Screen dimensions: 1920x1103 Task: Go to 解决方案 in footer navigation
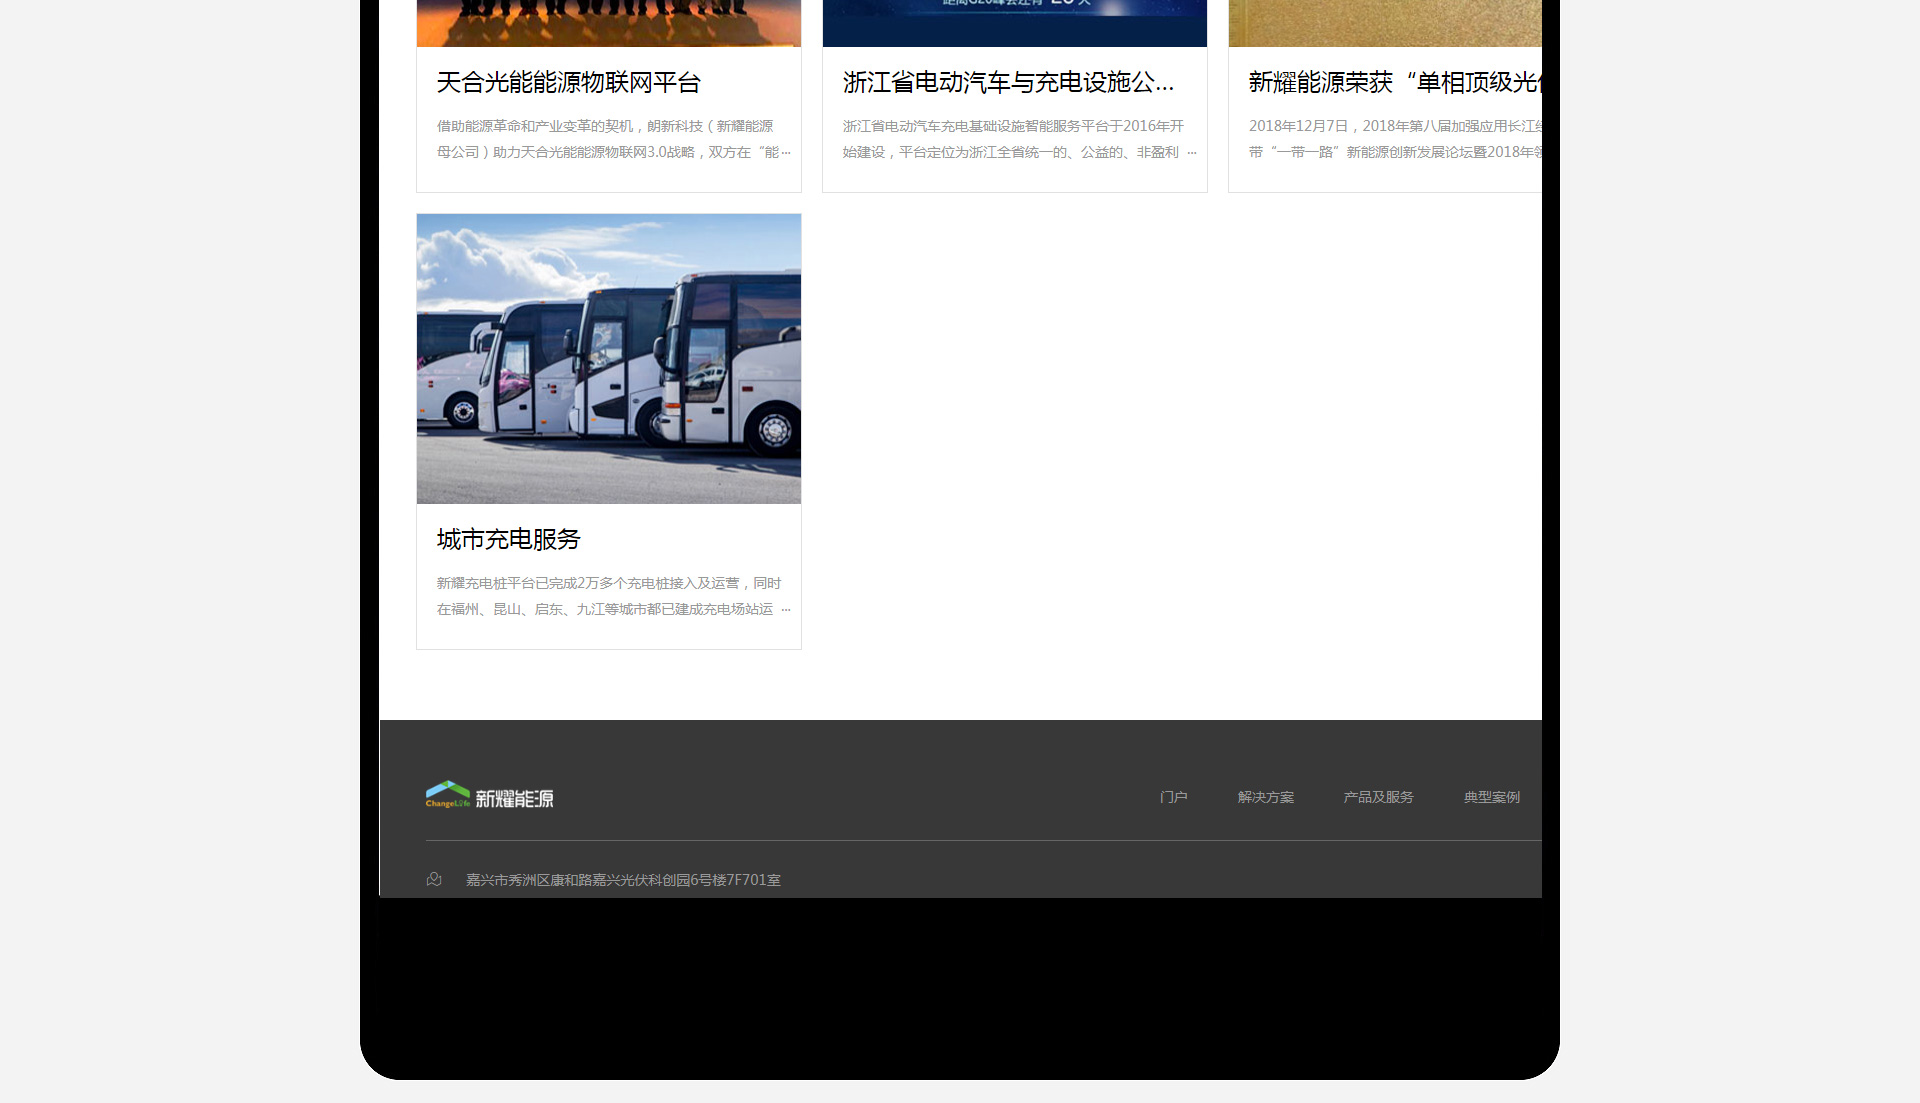pos(1265,797)
